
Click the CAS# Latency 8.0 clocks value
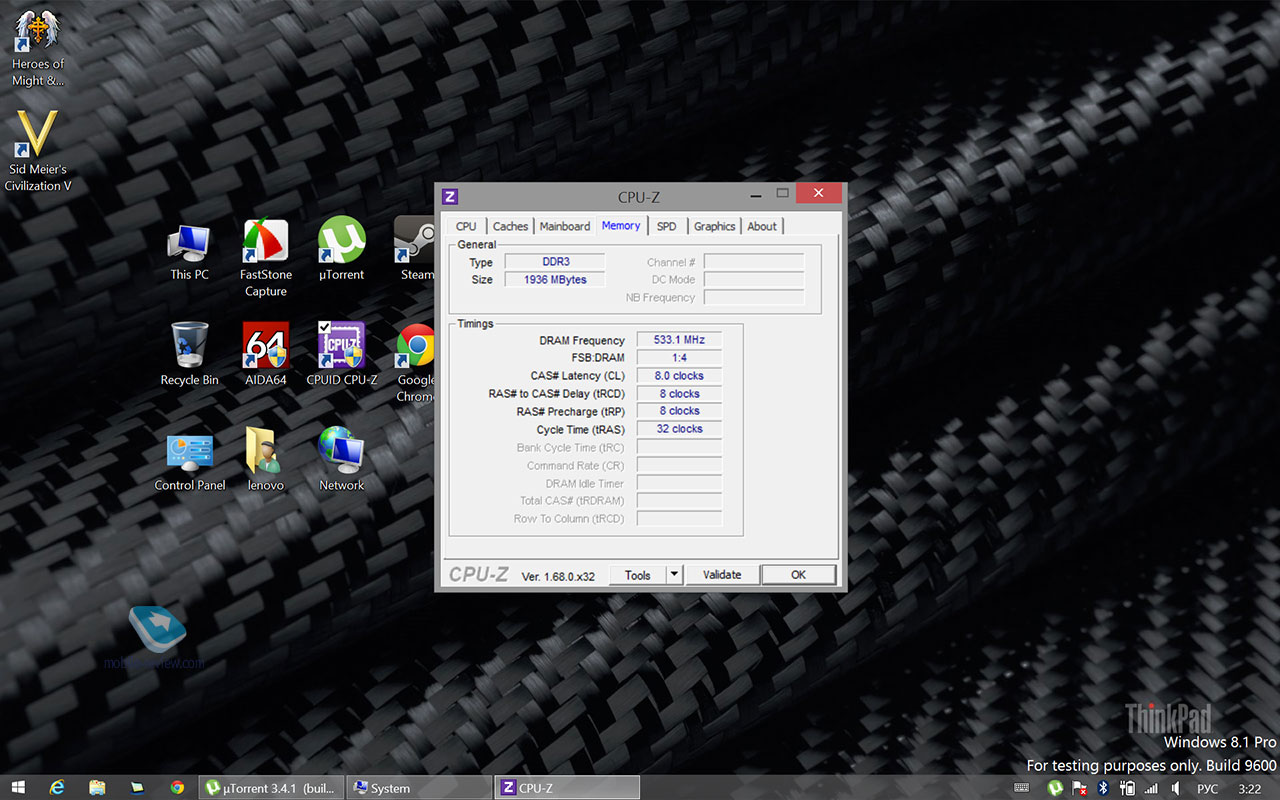click(679, 376)
